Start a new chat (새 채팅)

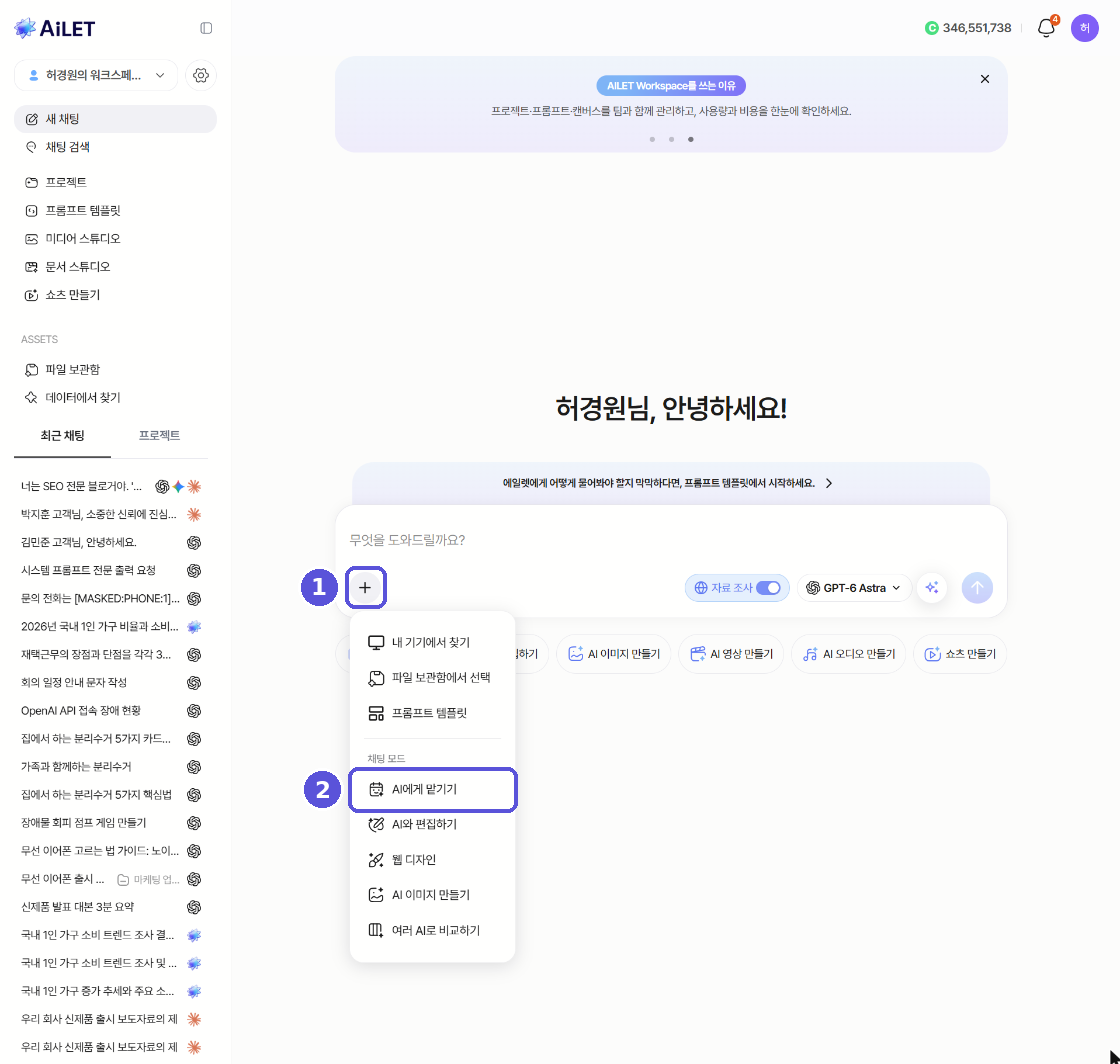115,119
